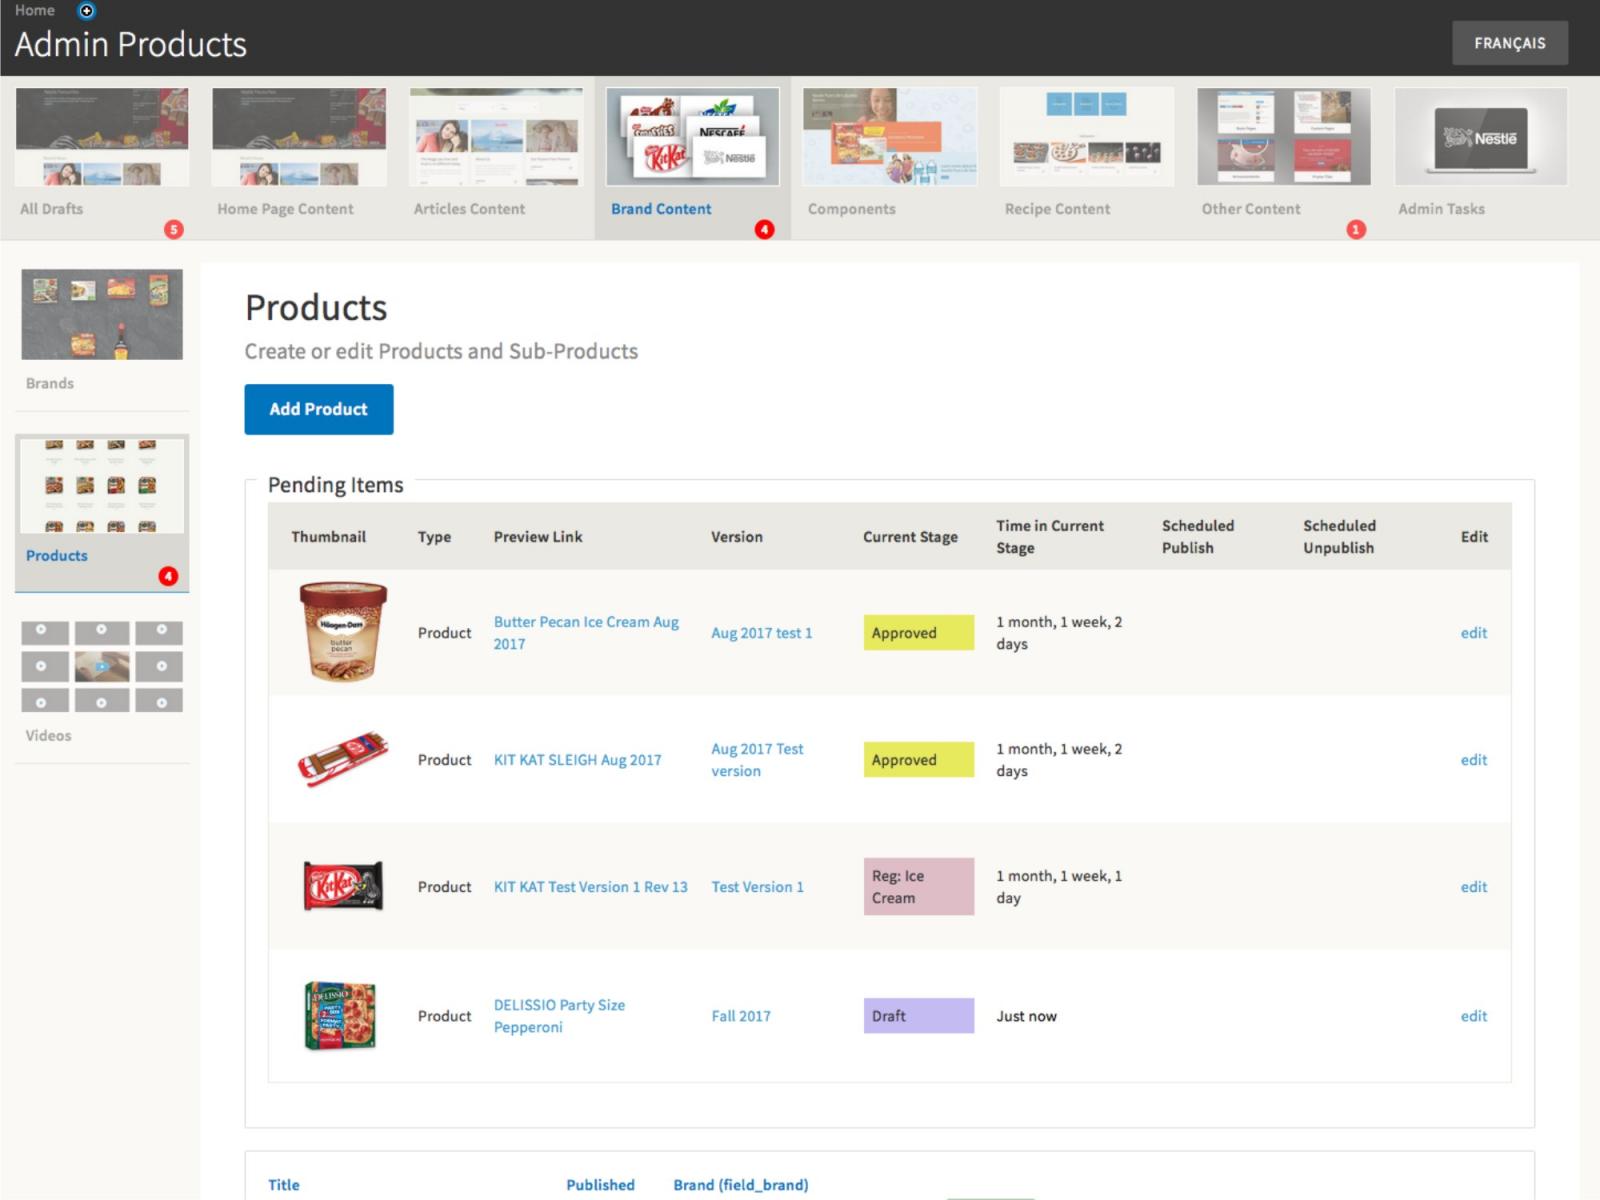Click the Brand Content logos thumbnail
The height and width of the screenshot is (1200, 1600).
tap(693, 137)
